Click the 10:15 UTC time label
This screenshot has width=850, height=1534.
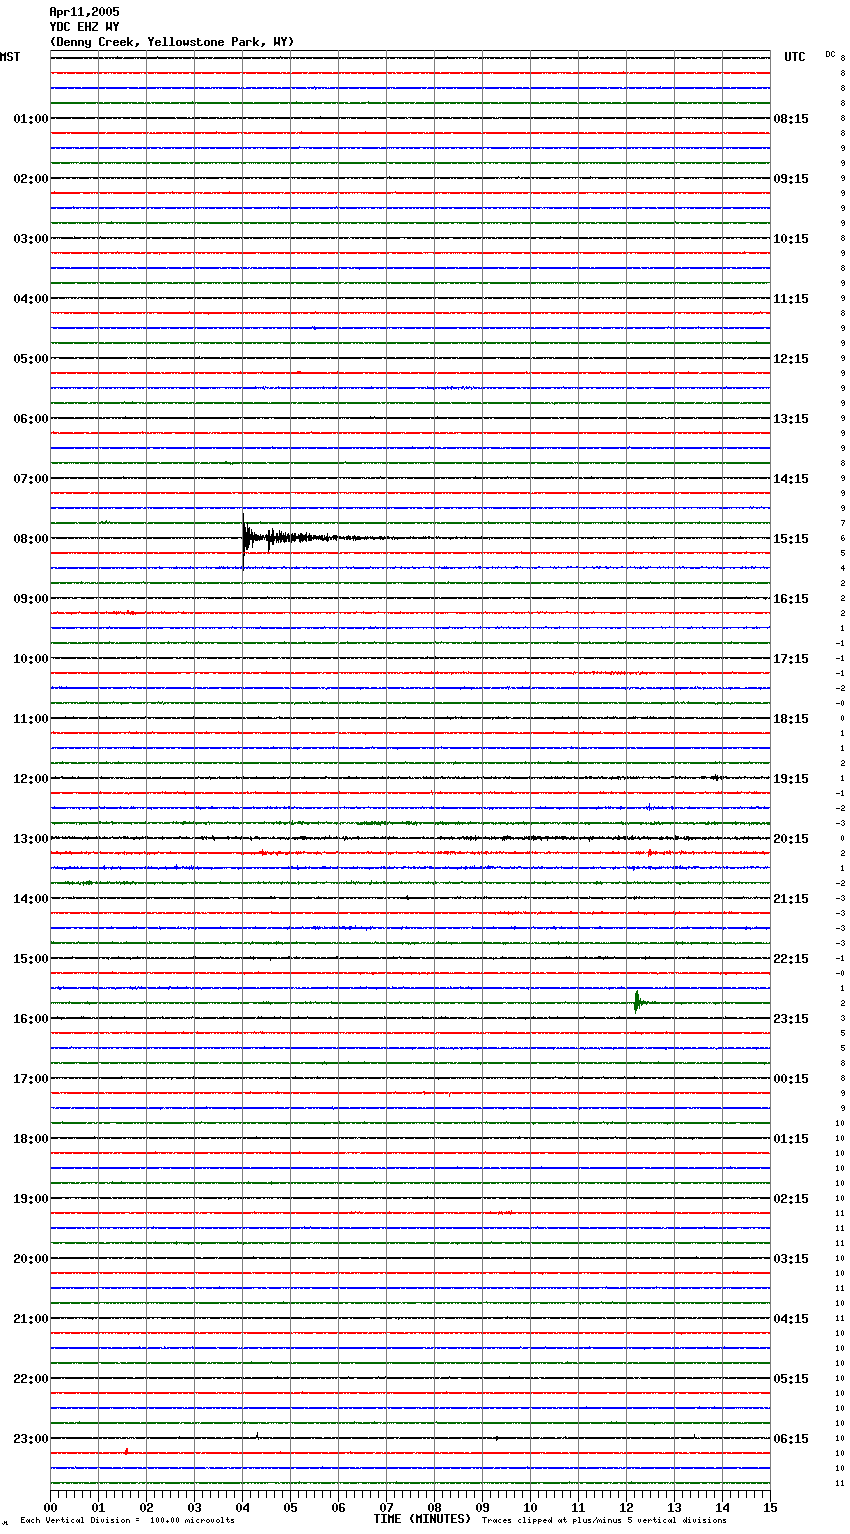click(x=791, y=239)
